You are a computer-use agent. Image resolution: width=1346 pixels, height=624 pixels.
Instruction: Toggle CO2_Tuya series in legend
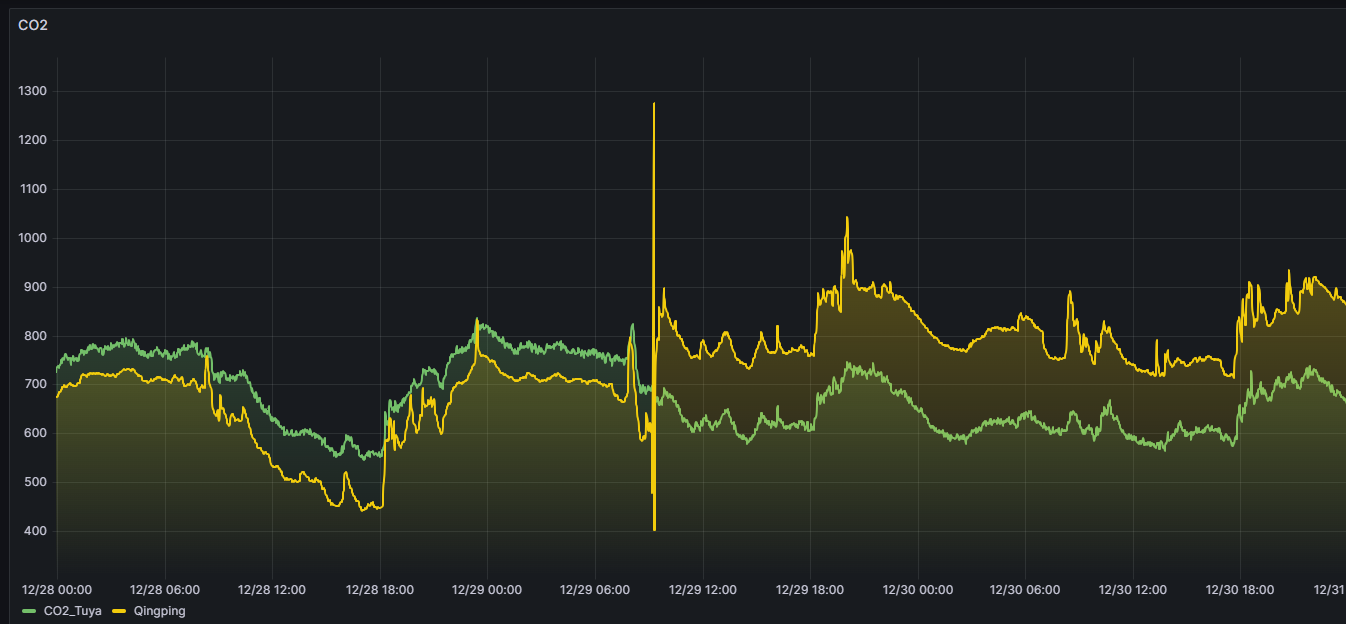coord(71,610)
